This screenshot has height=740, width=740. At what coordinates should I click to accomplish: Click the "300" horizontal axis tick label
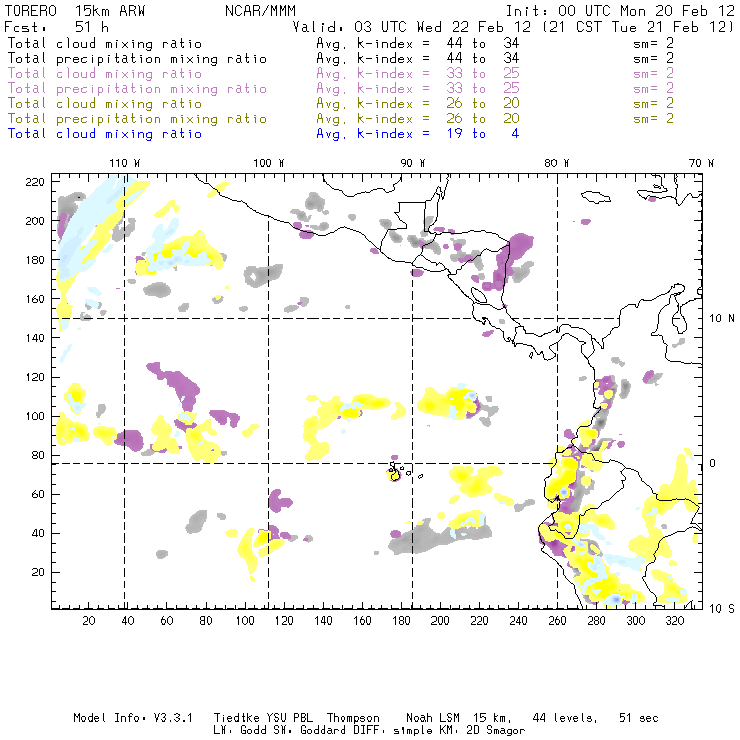(636, 621)
